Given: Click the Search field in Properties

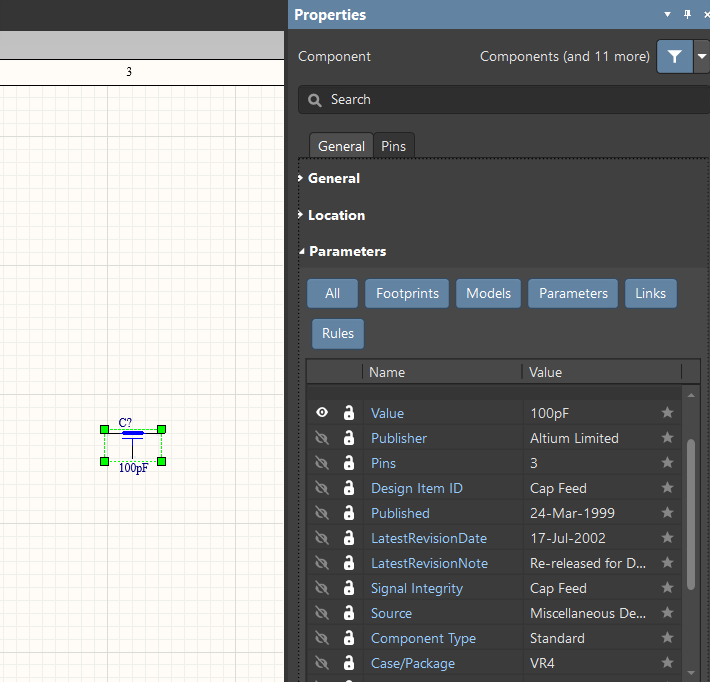Looking at the screenshot, I should [504, 100].
